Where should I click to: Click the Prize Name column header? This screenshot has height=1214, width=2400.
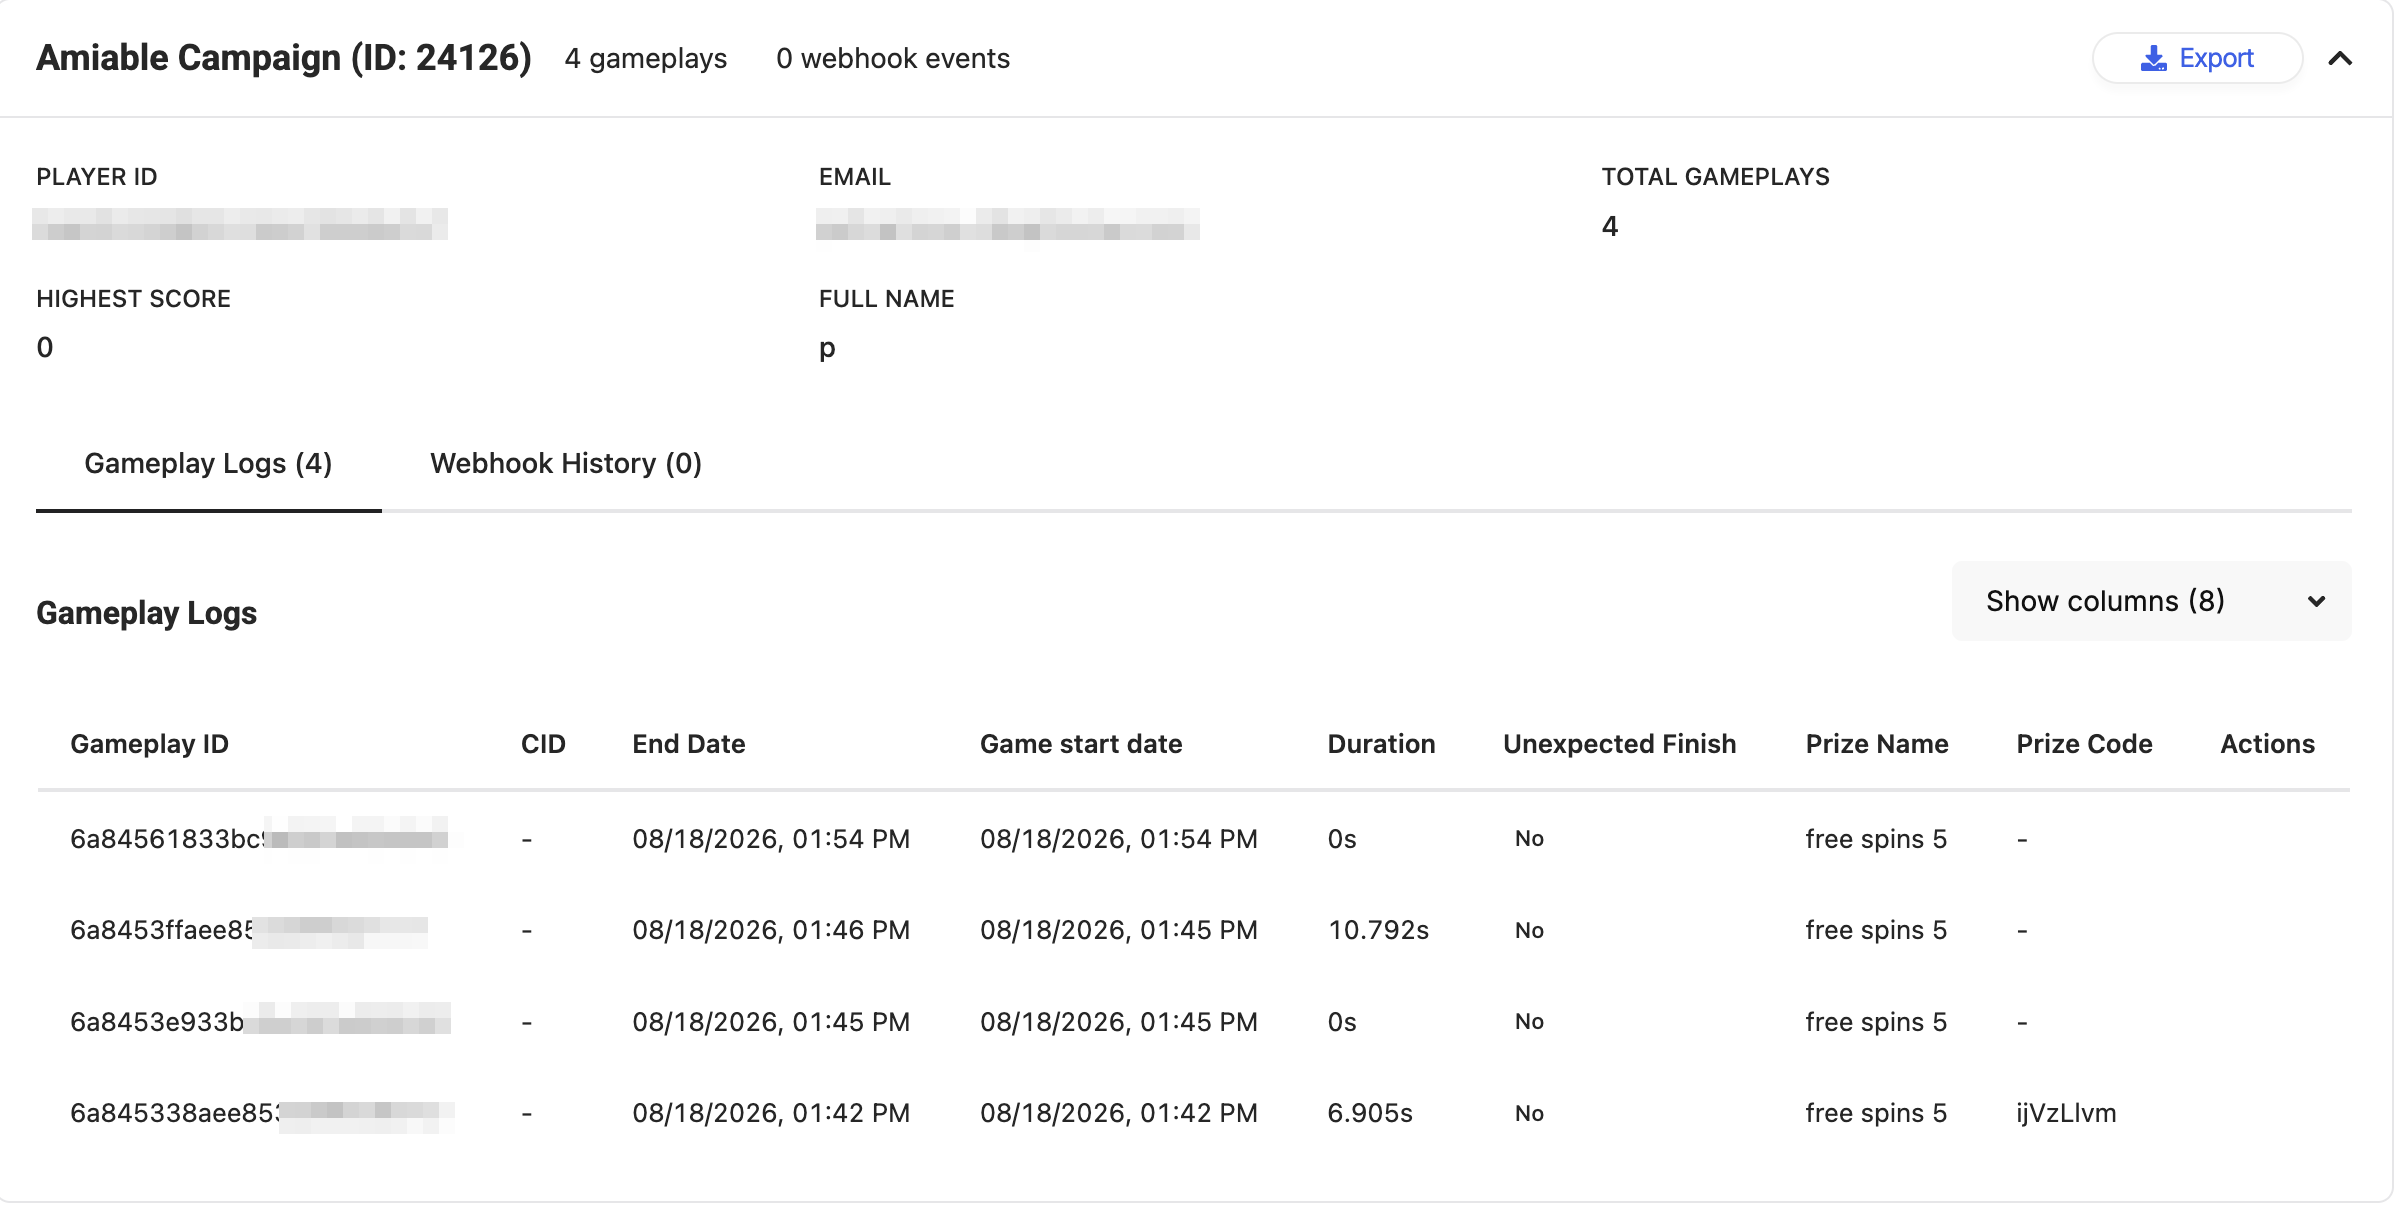tap(1877, 744)
